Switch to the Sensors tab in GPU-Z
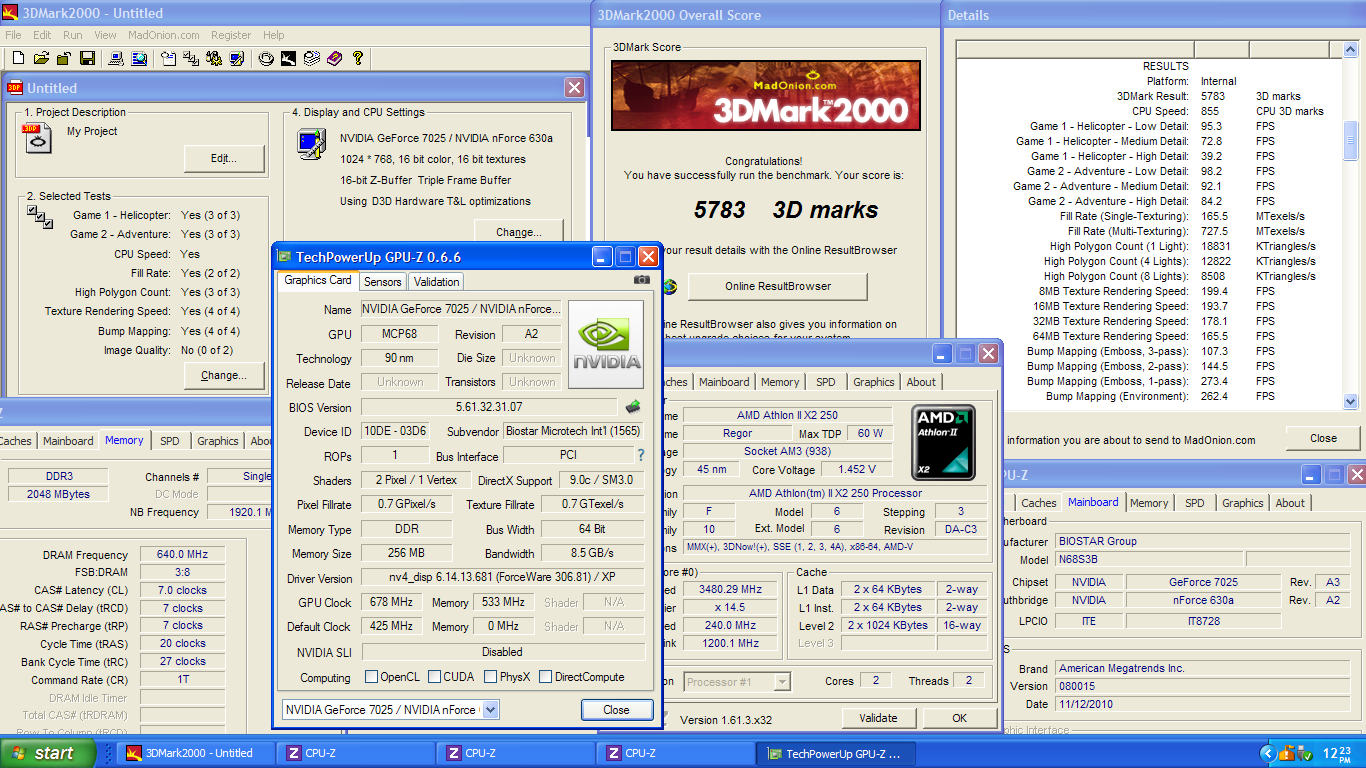Screen dimensions: 1366x768 [383, 282]
